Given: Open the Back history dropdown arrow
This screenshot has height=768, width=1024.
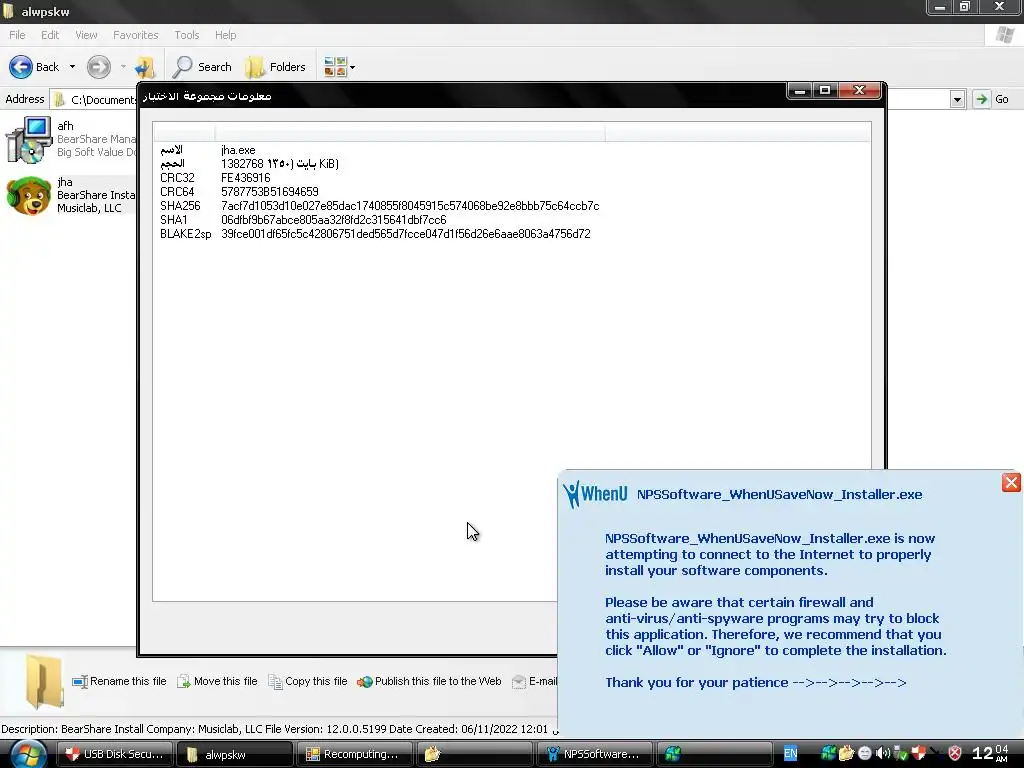Looking at the screenshot, I should click(x=72, y=67).
